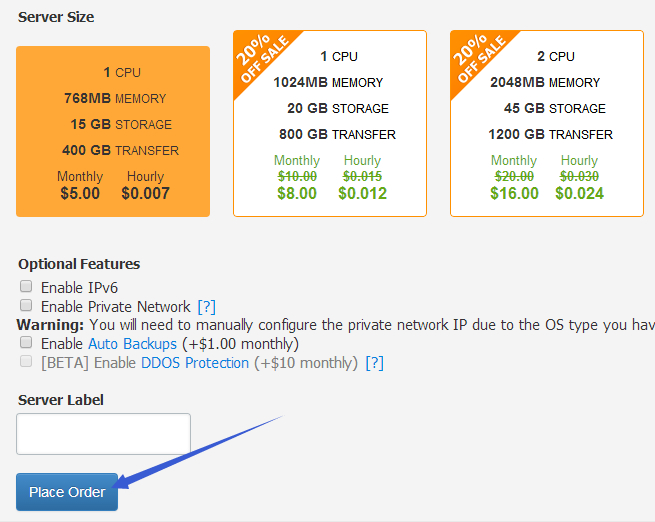Click the $0.012 hourly sale price
The height and width of the screenshot is (522, 655).
362,193
